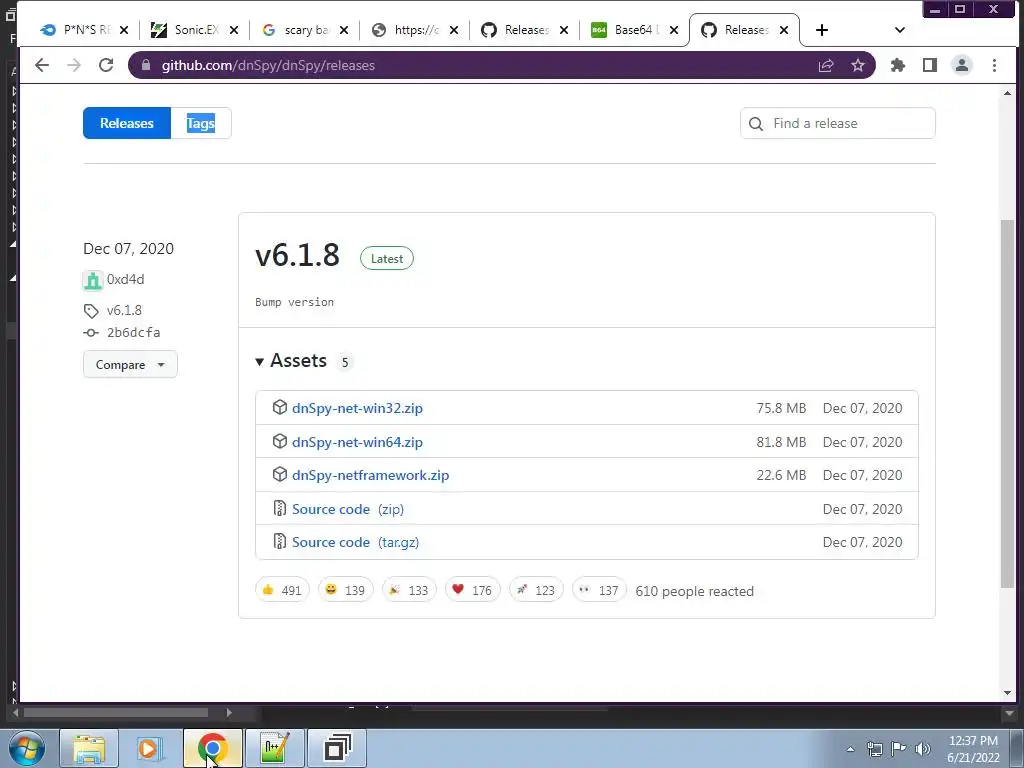1024x768 pixels.
Task: Switch to the Tags view
Action: (x=200, y=123)
